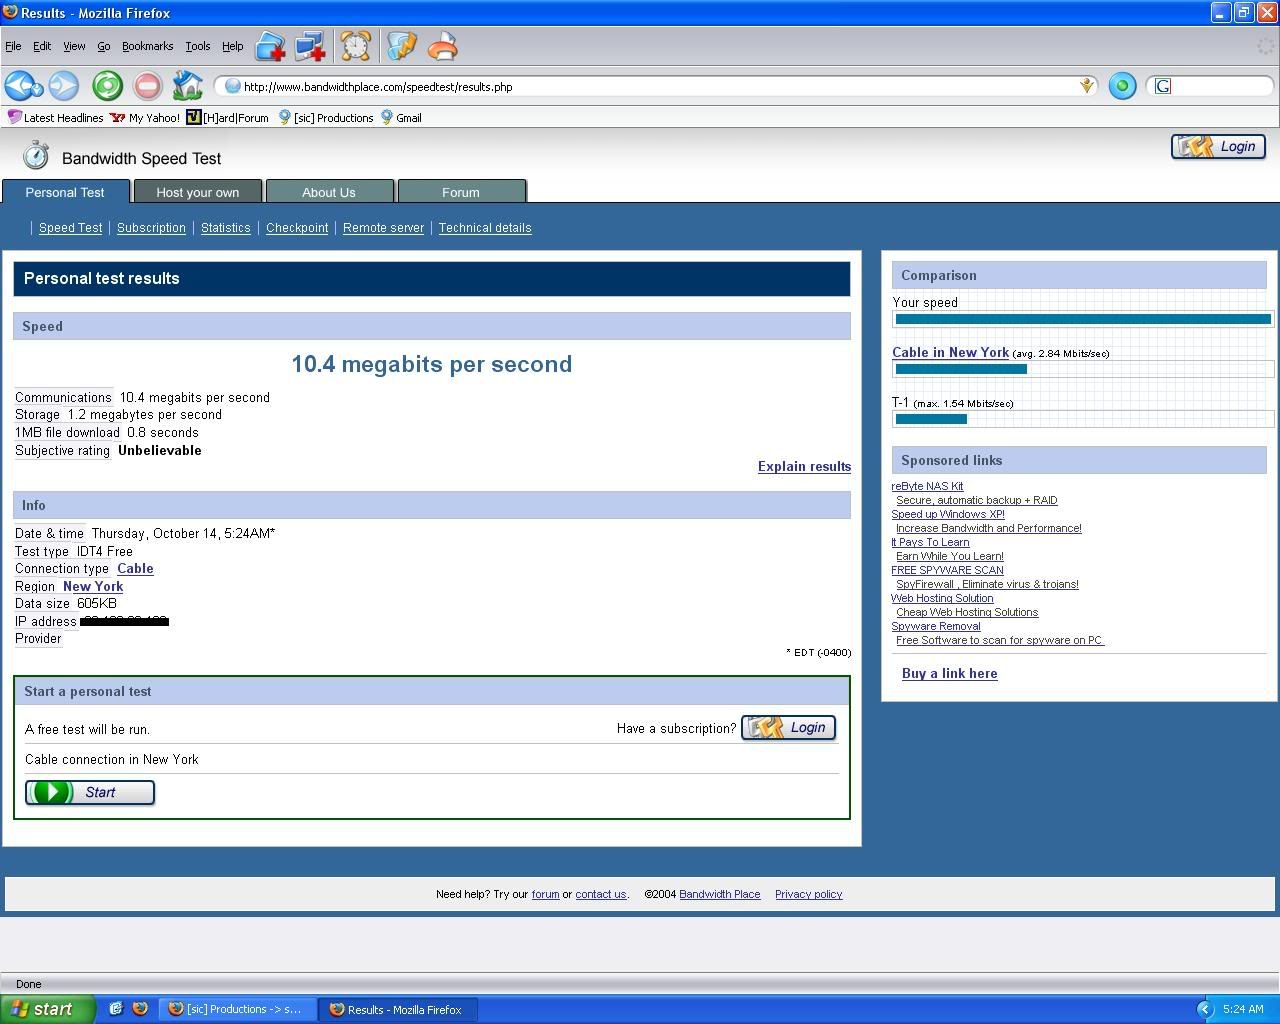1280x1024 pixels.
Task: Click the Windows Start button
Action: [47, 1009]
